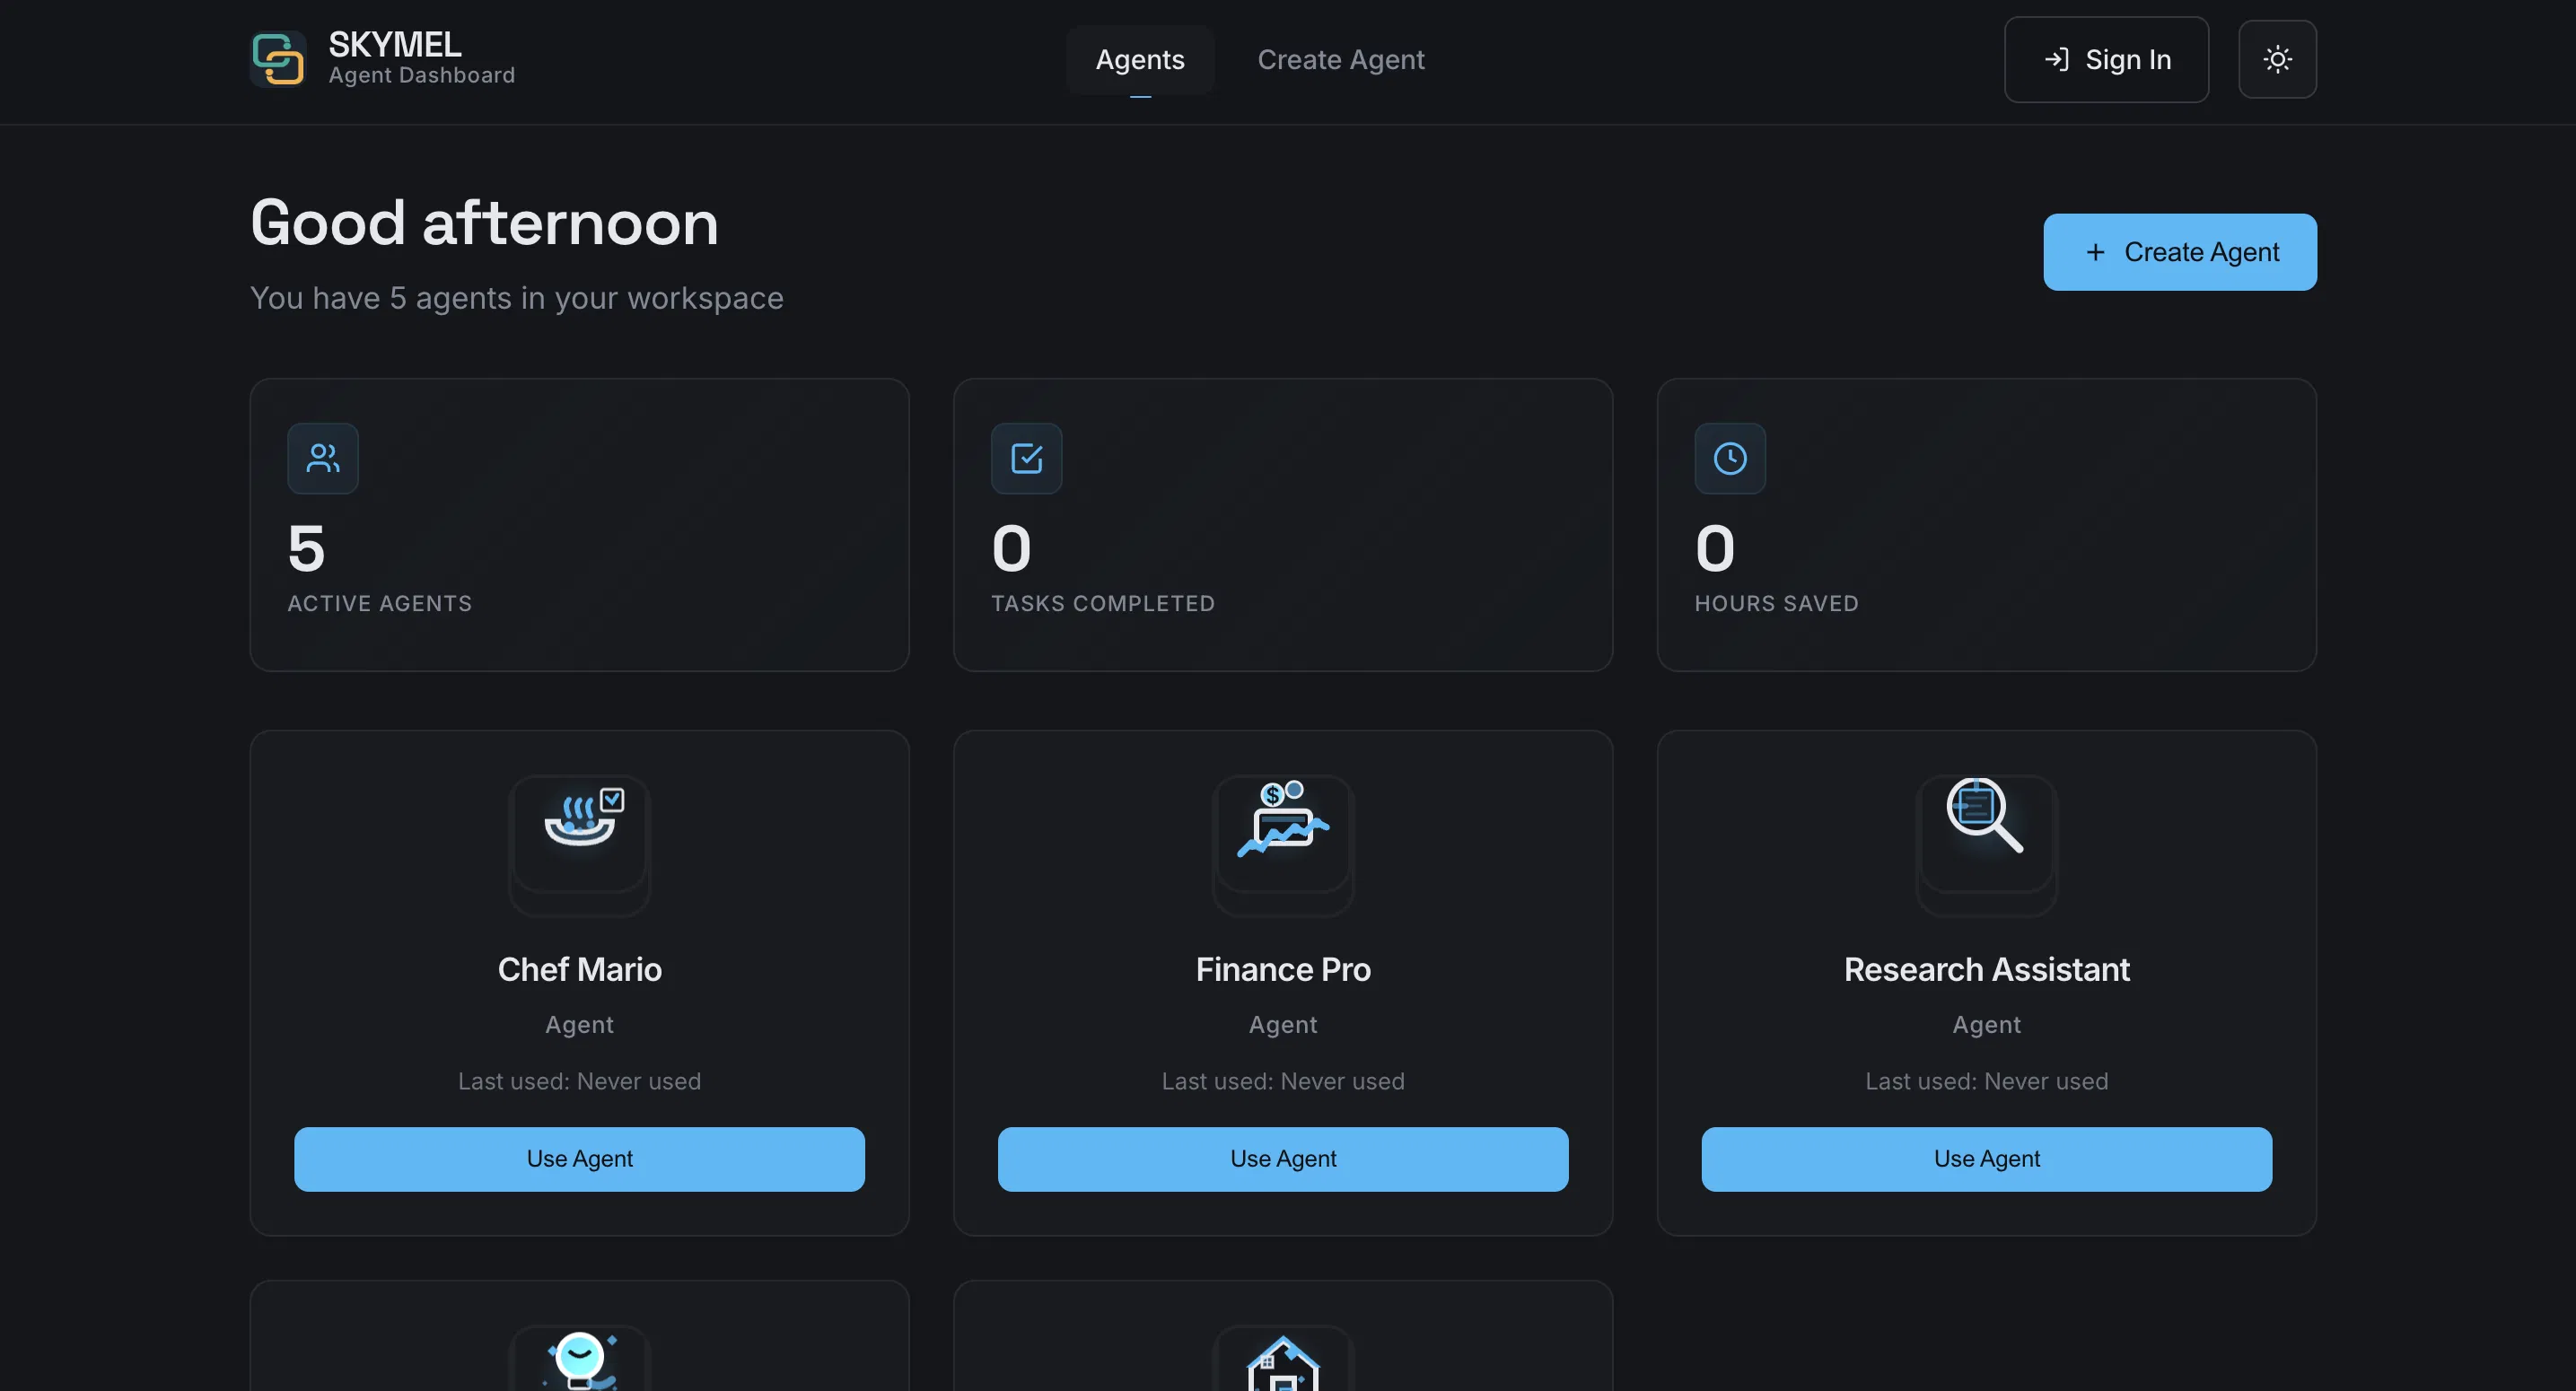Viewport: 2576px width, 1391px height.
Task: Use the Research Assistant agent
Action: click(1986, 1159)
